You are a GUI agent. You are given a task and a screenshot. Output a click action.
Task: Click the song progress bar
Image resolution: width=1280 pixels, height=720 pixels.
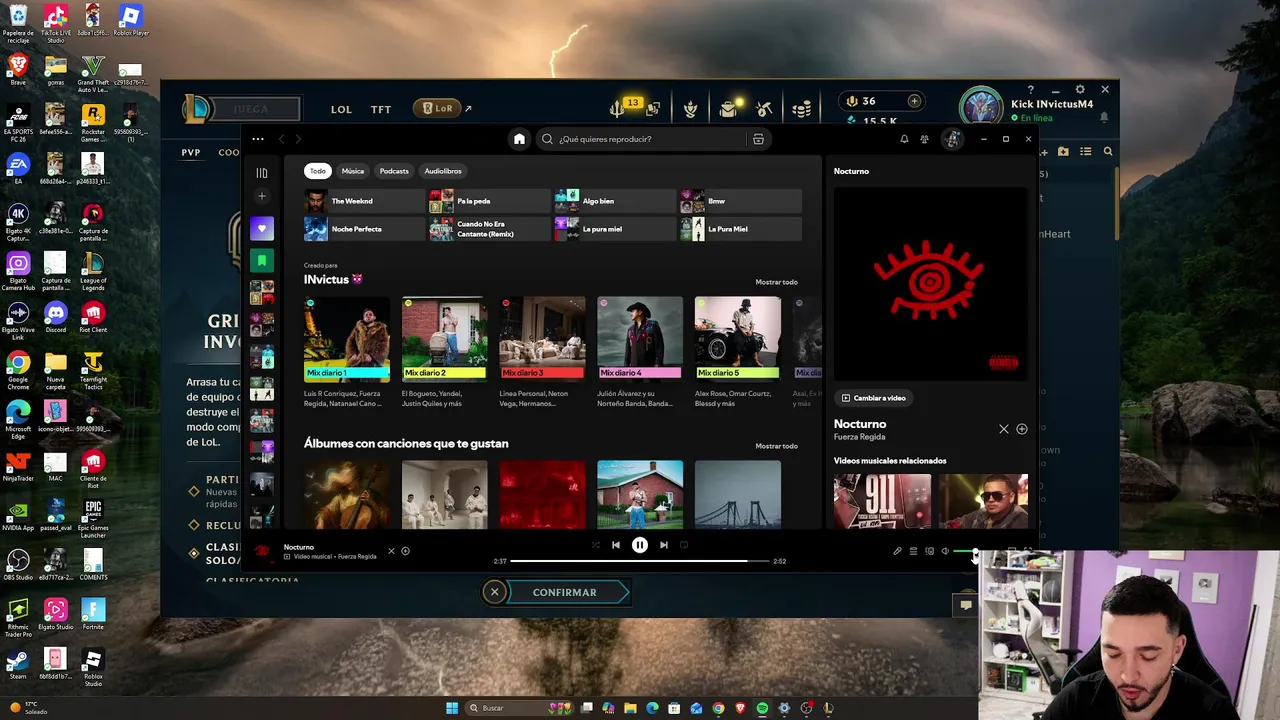click(640, 561)
